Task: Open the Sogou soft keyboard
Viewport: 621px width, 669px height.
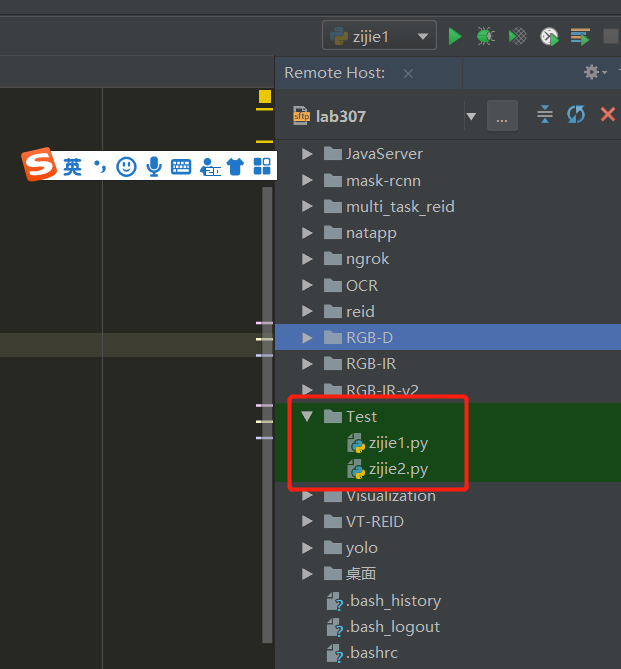Action: (181, 167)
